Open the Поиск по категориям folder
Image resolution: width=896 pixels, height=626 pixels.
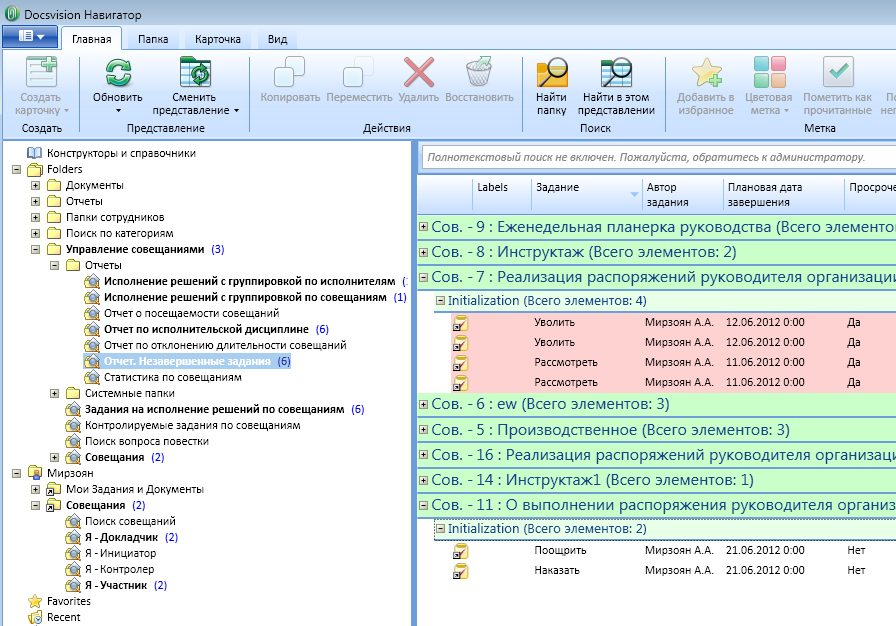119,233
